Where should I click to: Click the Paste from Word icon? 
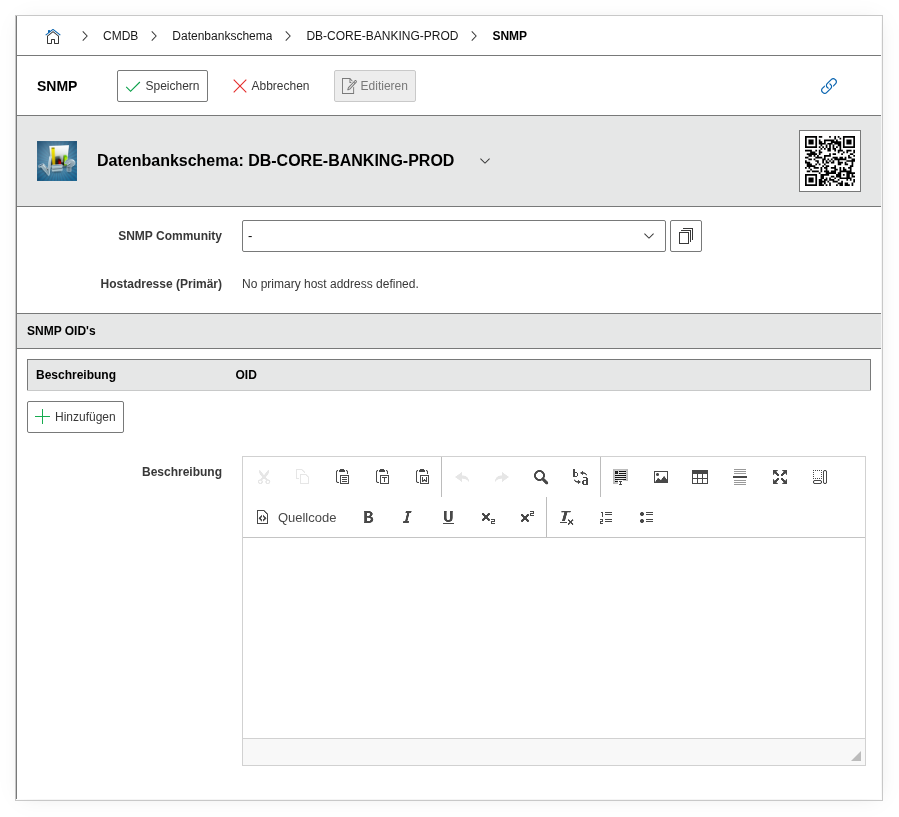(422, 477)
